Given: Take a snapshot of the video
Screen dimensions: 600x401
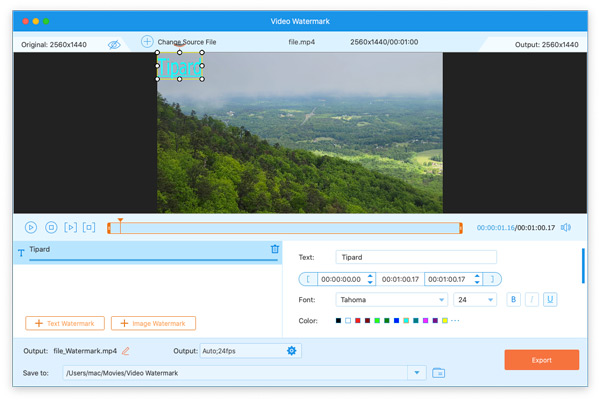Looking at the screenshot, I should tap(89, 228).
